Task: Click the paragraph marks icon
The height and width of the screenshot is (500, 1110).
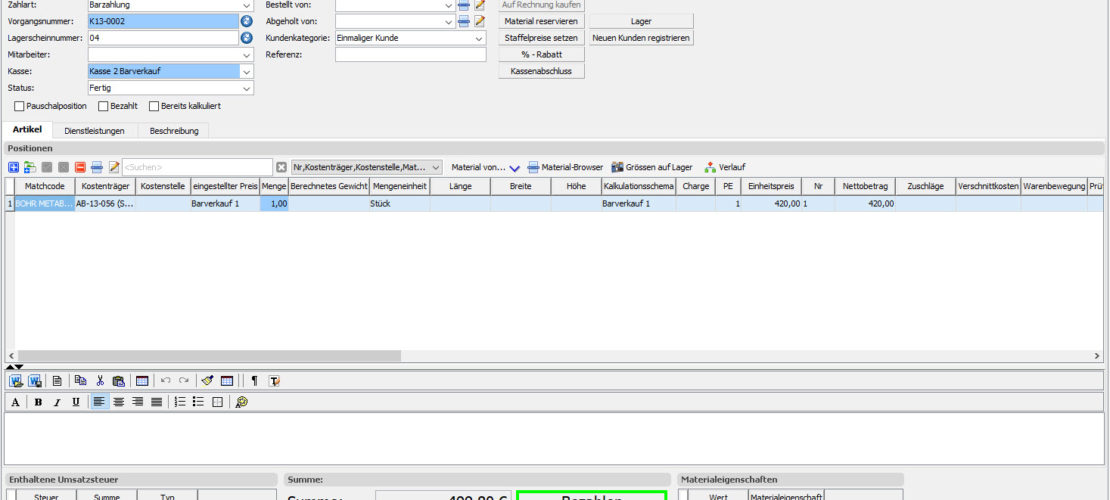Action: (x=254, y=381)
